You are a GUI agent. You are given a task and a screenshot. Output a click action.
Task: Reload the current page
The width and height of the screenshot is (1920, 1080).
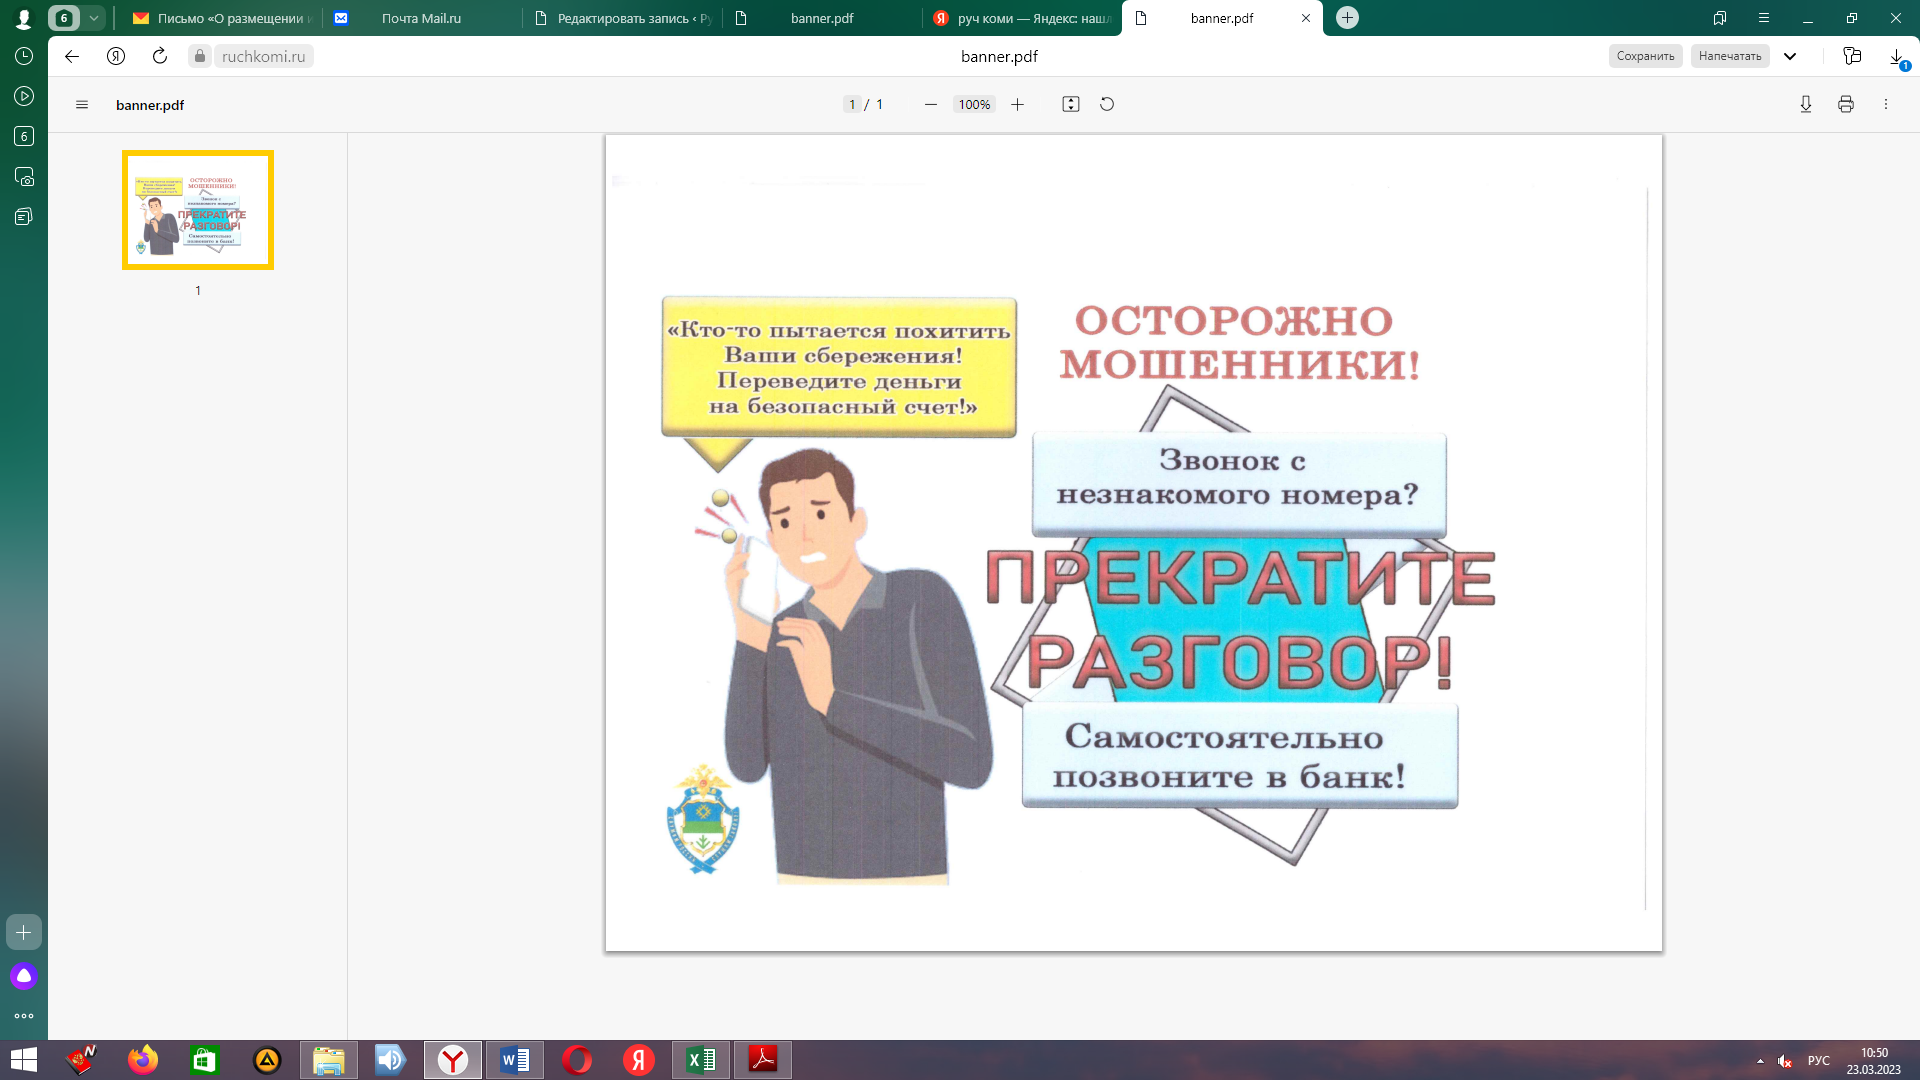160,56
